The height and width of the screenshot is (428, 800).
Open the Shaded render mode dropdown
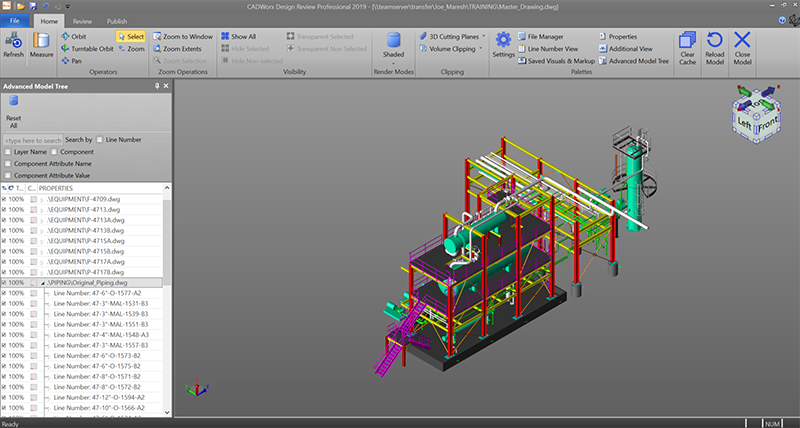pos(394,55)
